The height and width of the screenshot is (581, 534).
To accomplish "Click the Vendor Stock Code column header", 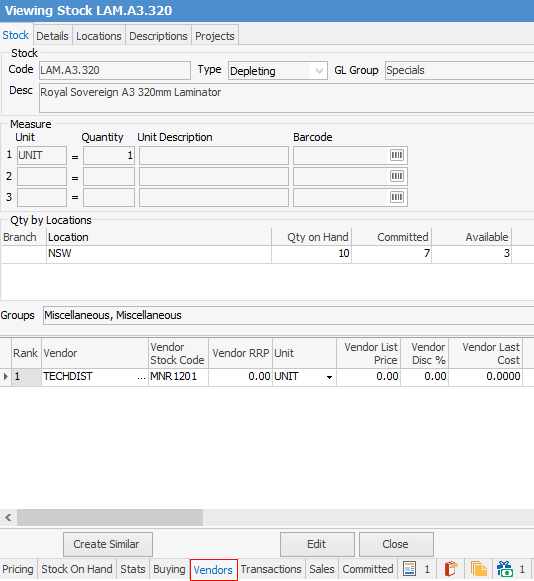I will click(x=178, y=353).
